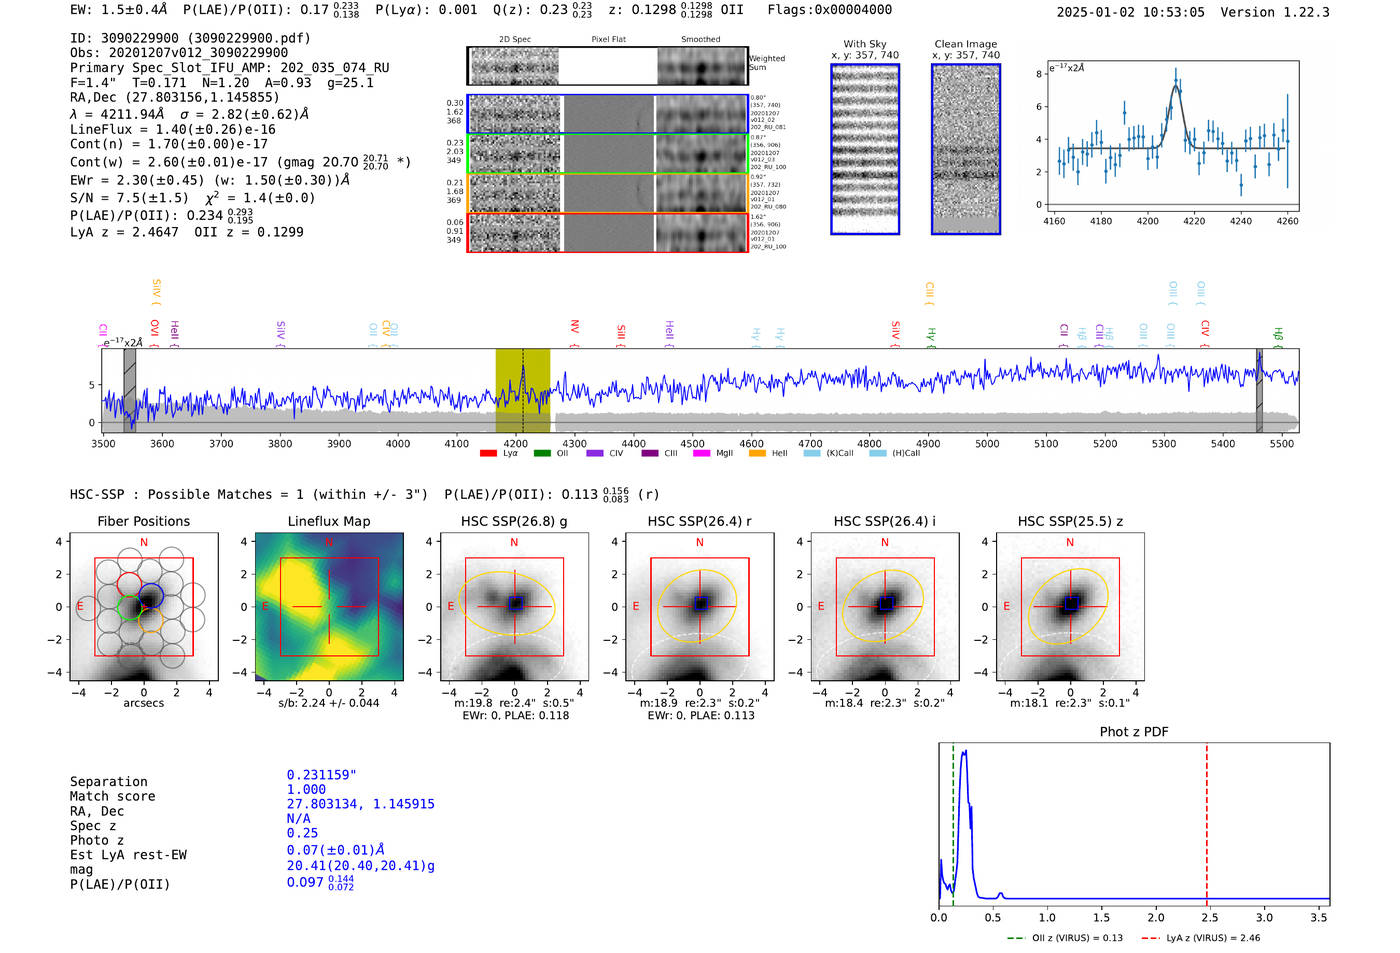Click the EWr = 2.30(±0.45) line
Image resolution: width=1400 pixels, height=953 pixels.
pos(210,180)
